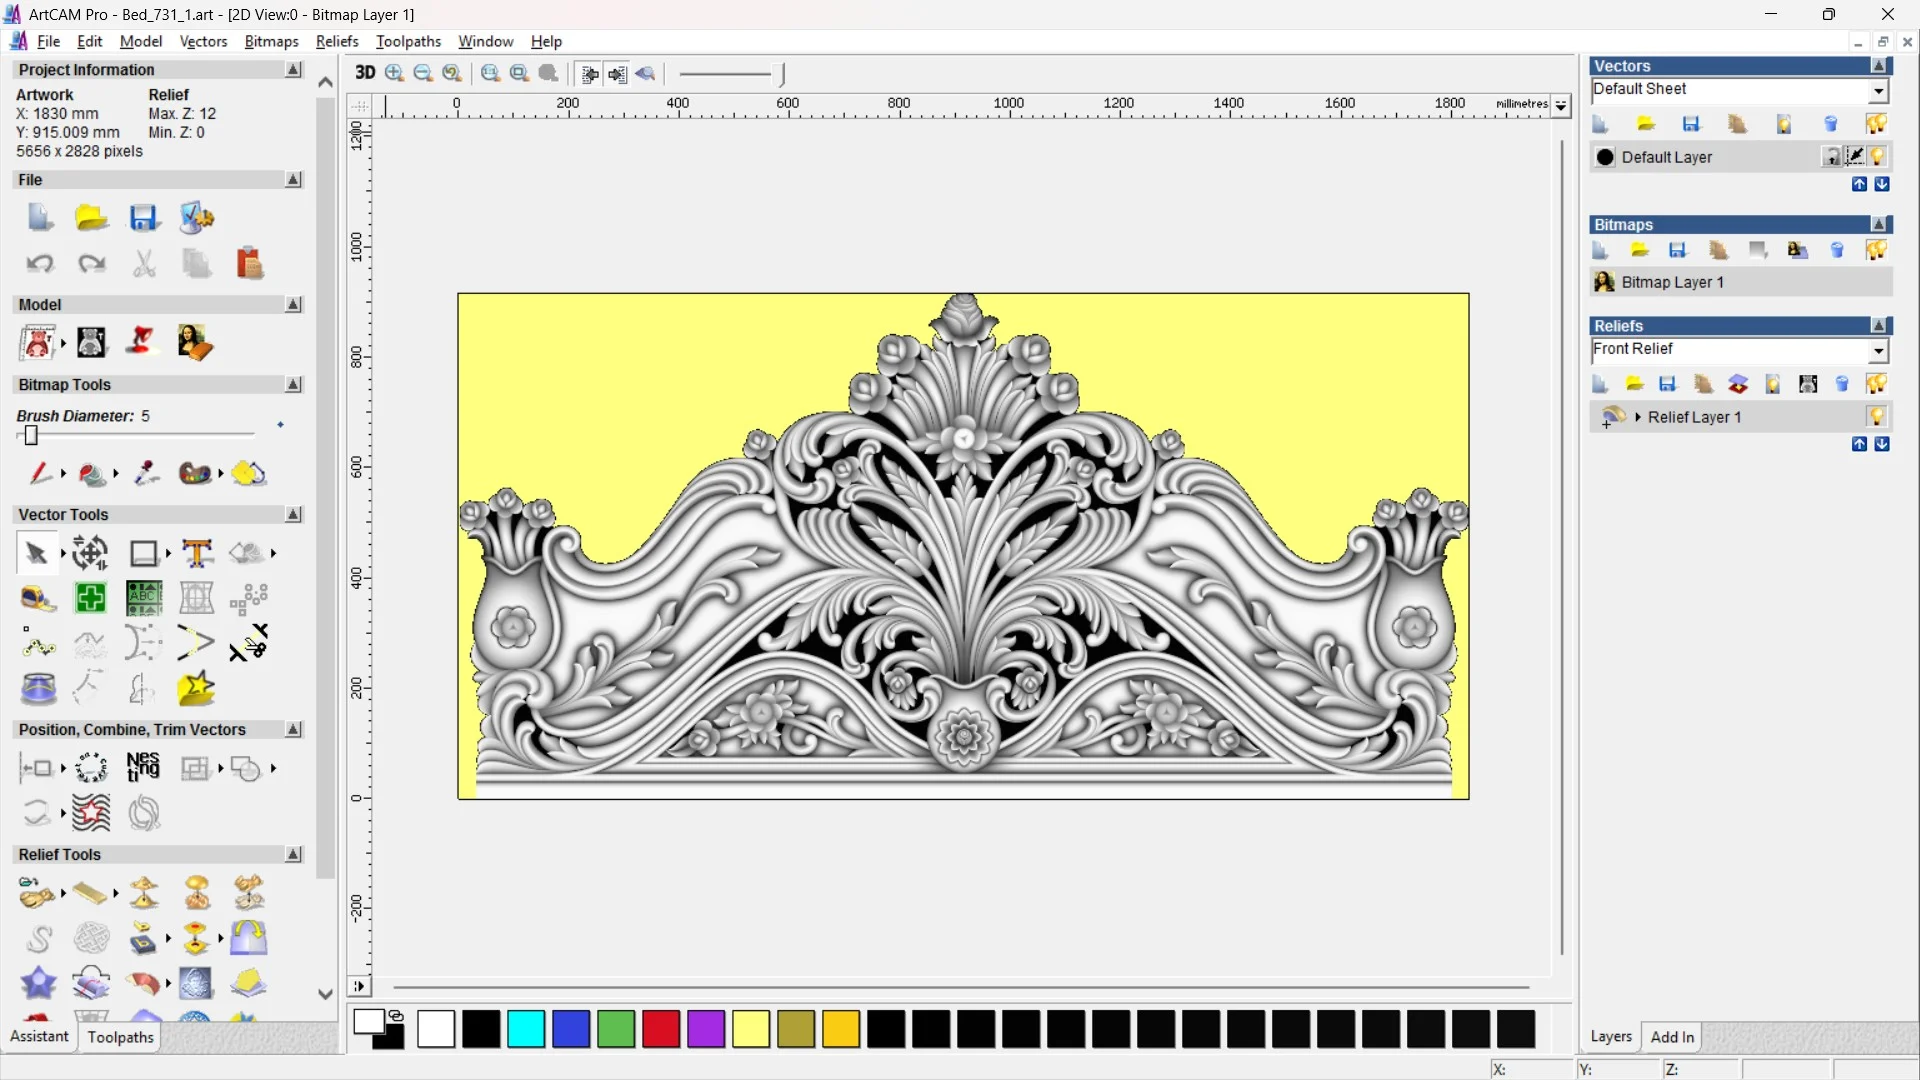This screenshot has height=1080, width=1920.
Task: Pick the cyan color swatch
Action: [x=526, y=1029]
